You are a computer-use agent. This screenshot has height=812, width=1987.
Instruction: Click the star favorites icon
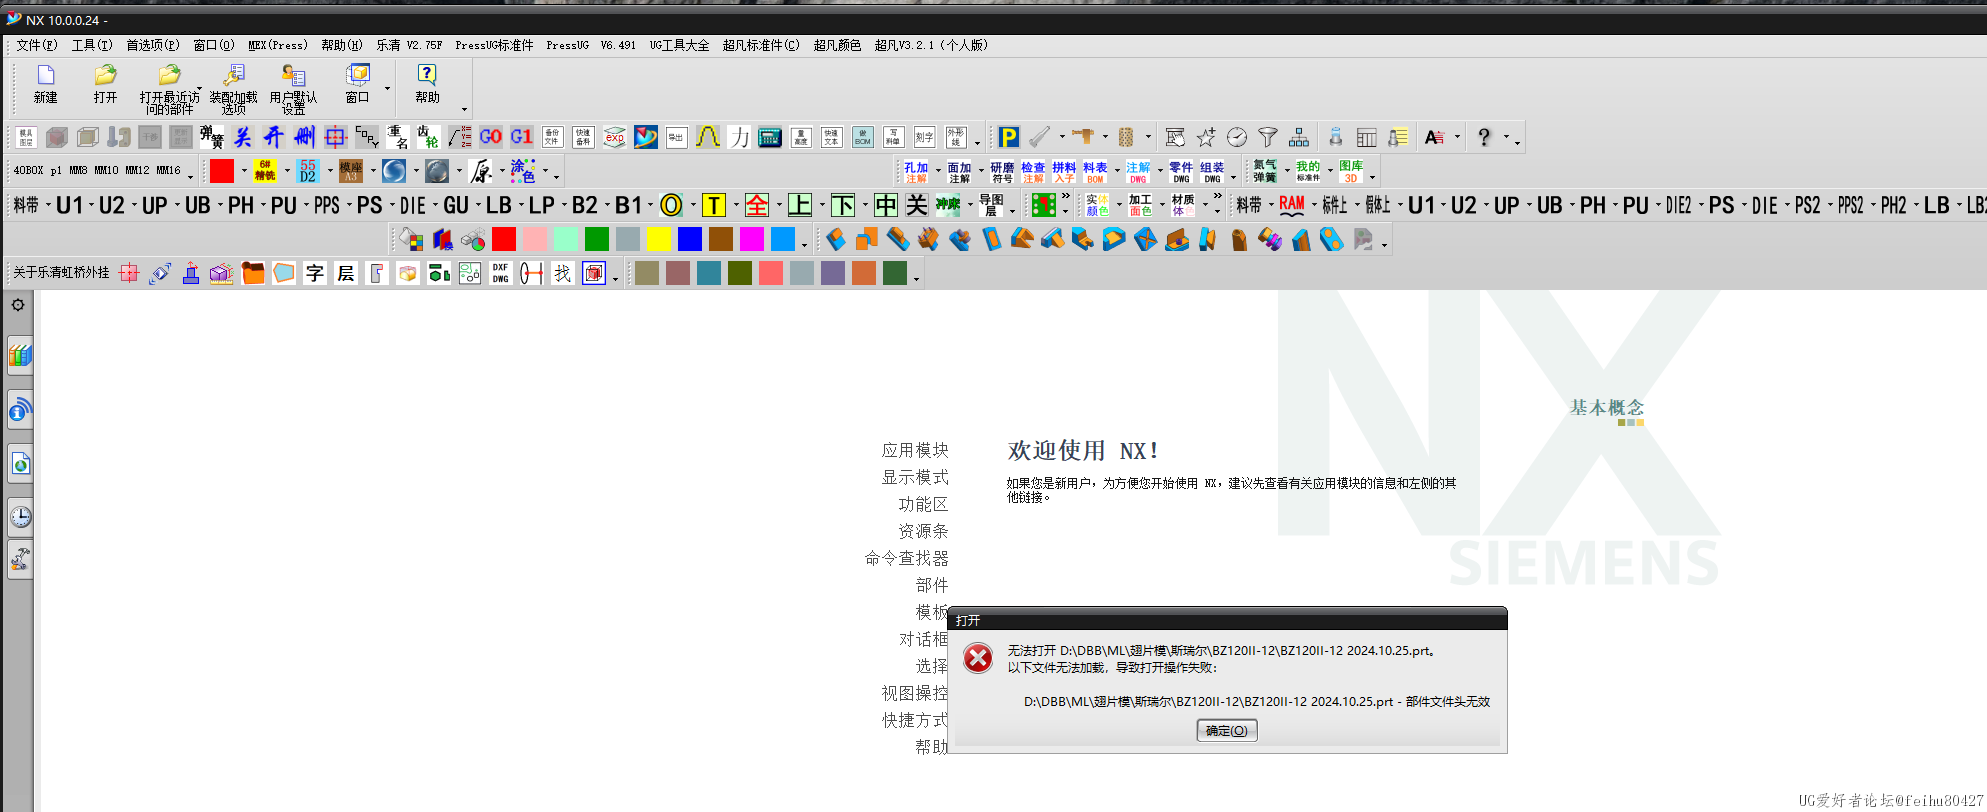[x=1206, y=137]
